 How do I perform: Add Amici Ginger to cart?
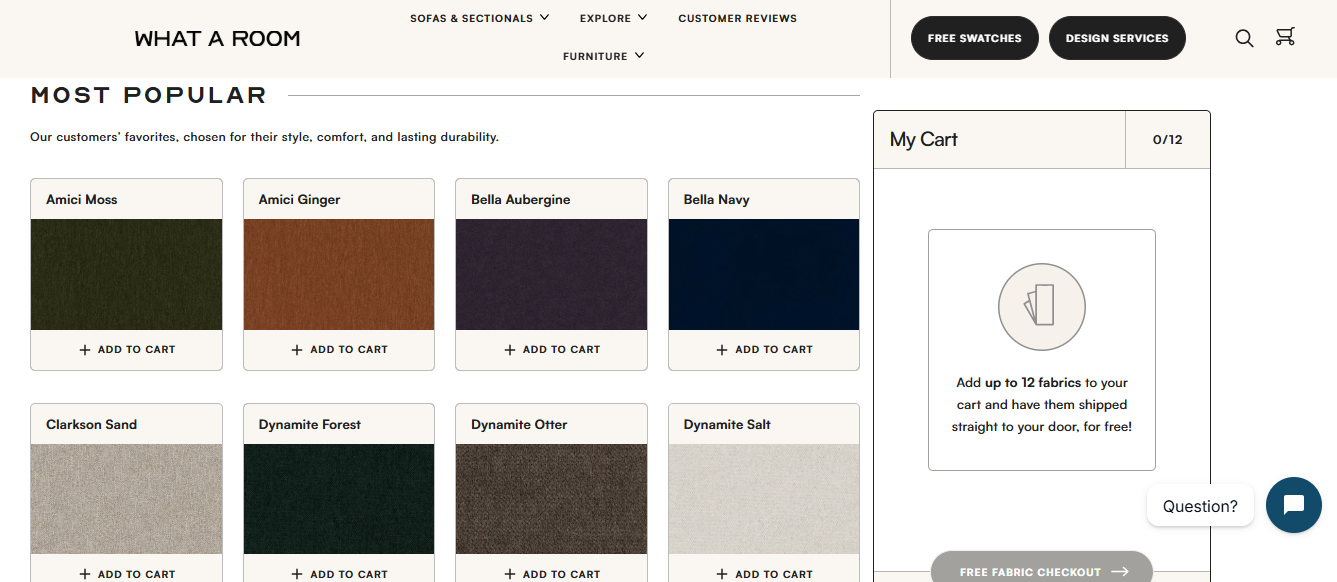(x=339, y=350)
